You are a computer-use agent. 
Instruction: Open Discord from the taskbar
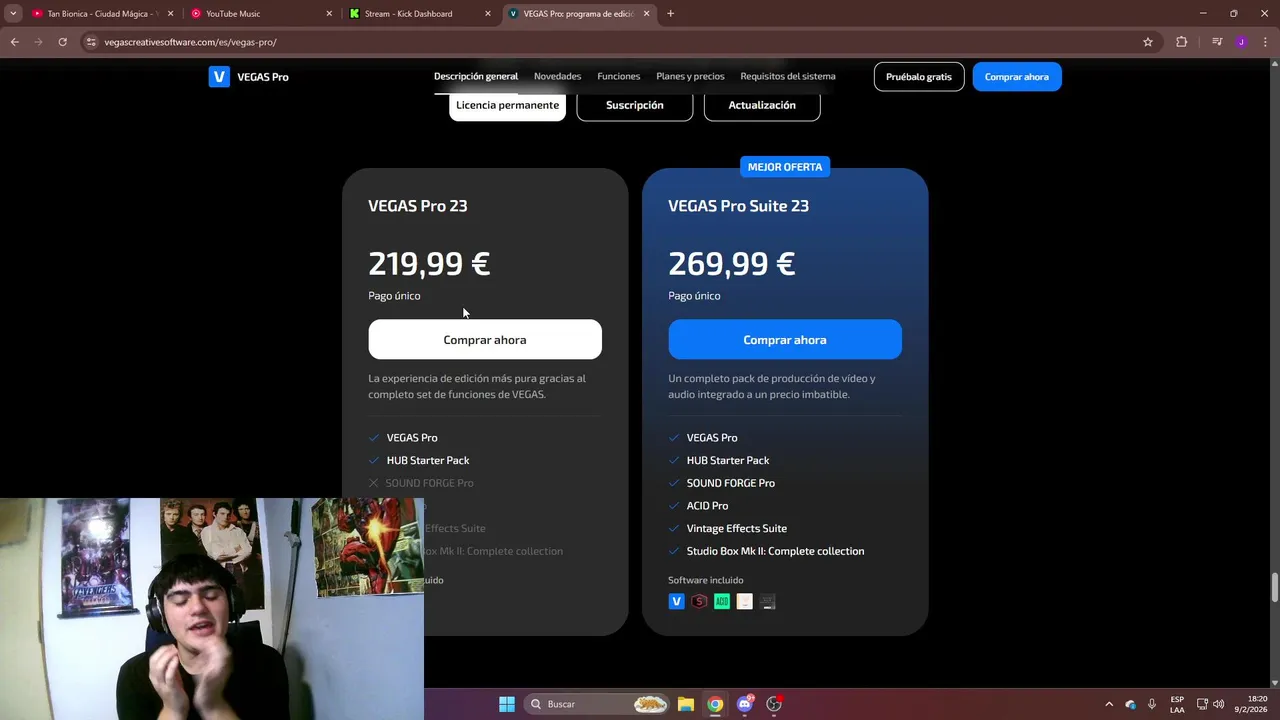click(x=744, y=704)
